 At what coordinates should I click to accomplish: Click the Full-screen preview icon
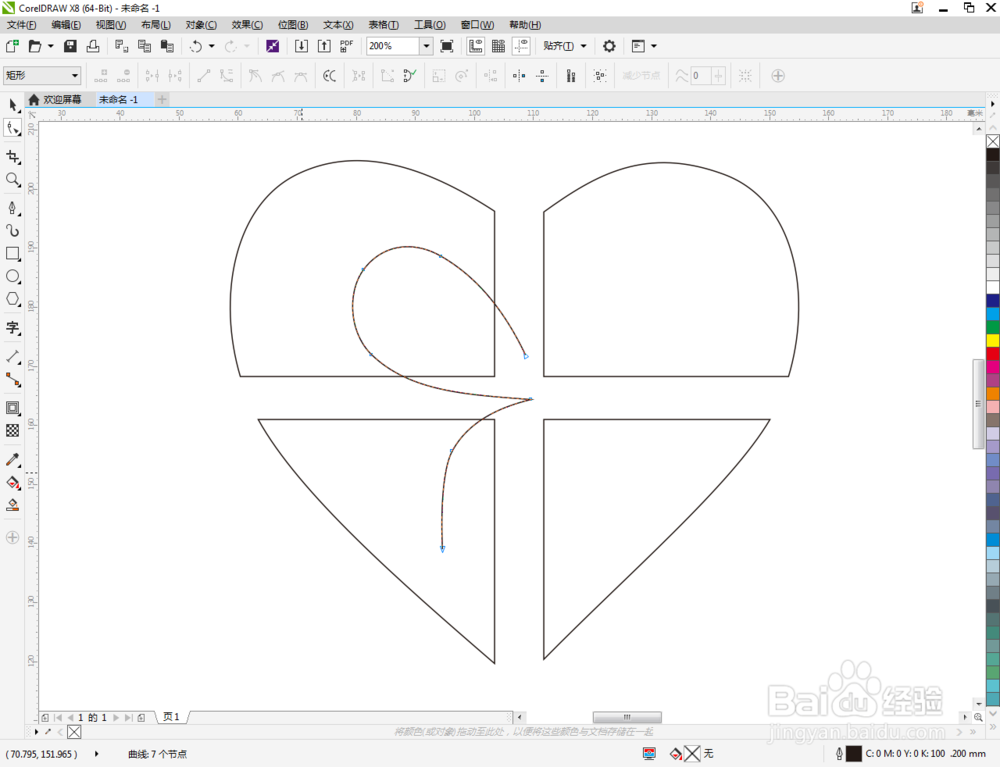(447, 46)
